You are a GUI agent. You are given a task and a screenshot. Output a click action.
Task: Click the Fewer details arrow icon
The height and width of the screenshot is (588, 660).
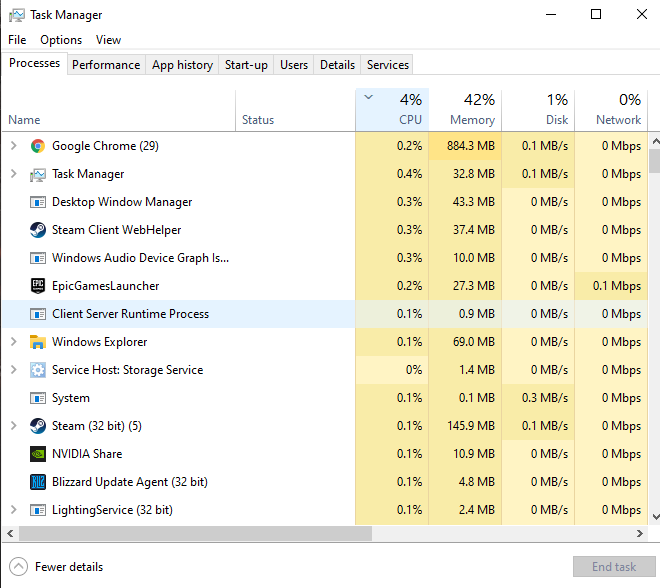(19, 567)
